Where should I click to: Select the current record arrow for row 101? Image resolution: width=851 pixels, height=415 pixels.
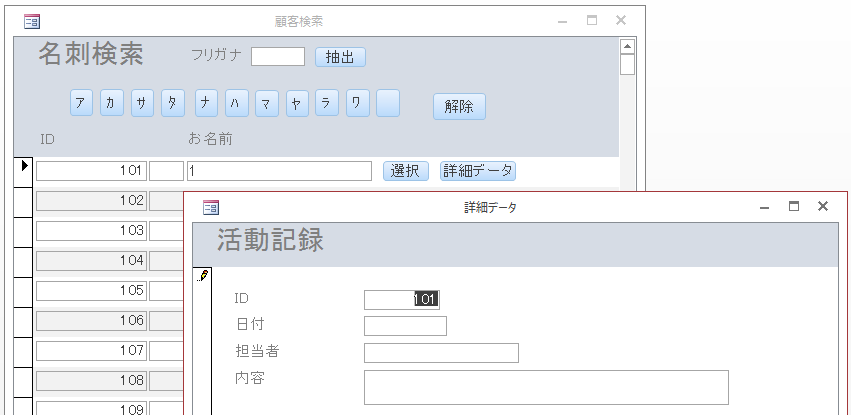coord(24,167)
